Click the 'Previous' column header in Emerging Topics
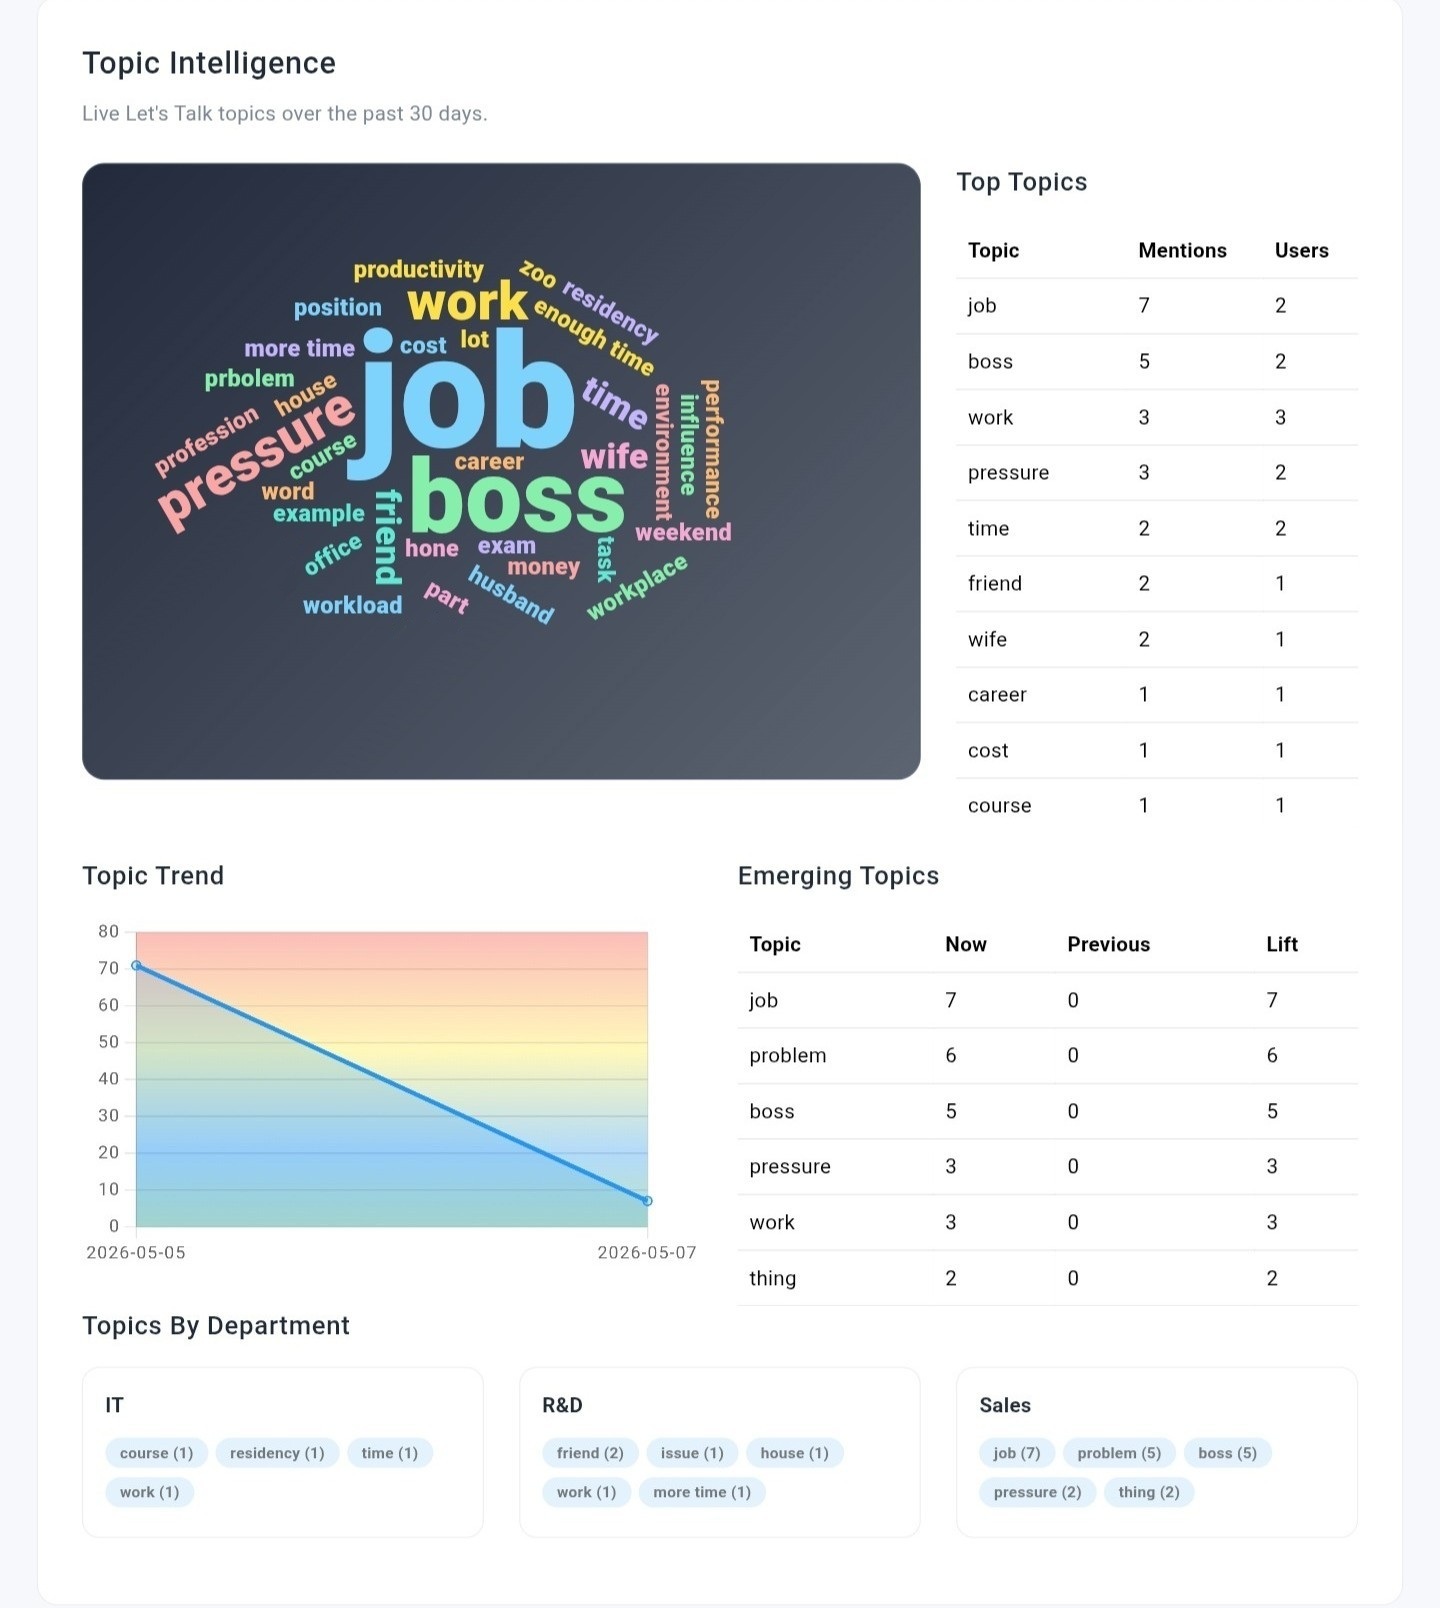Viewport: 1440px width, 1608px height. click(1108, 944)
